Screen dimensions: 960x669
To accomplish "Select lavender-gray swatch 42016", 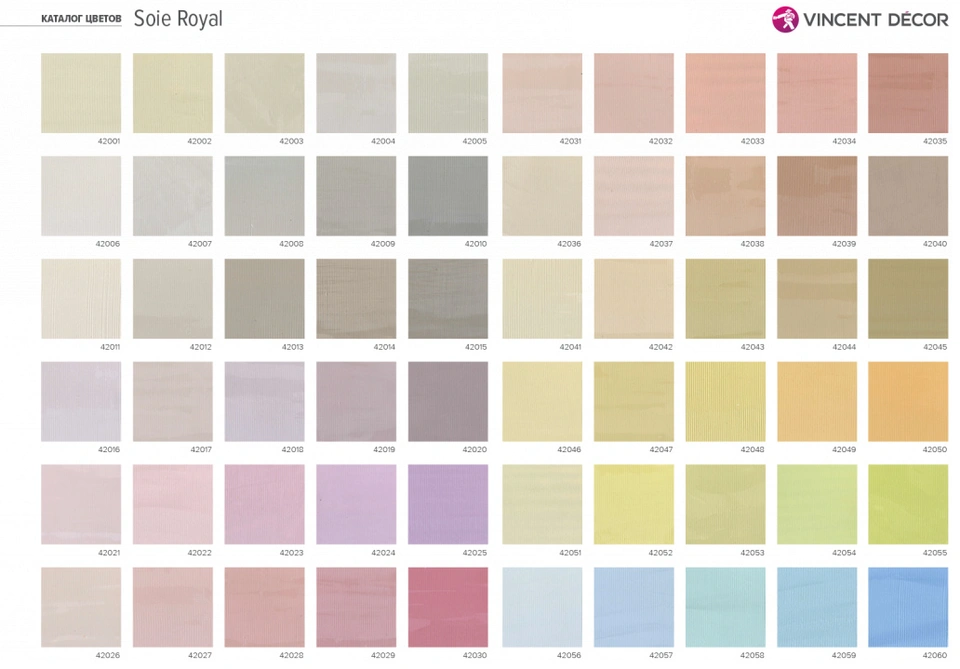I will point(81,402).
